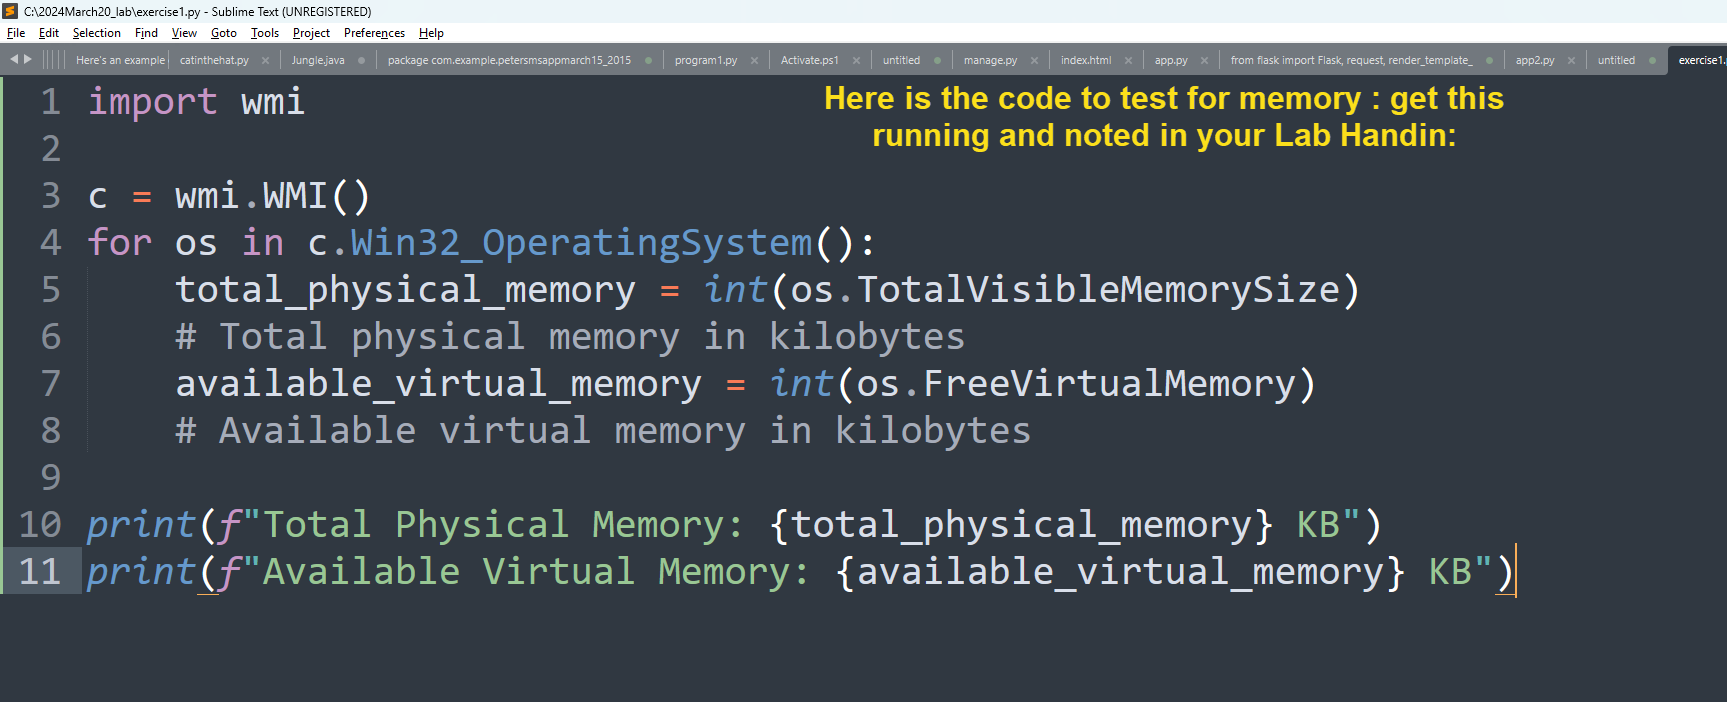Select the exercise1.py tab
The width and height of the screenshot is (1727, 702).
1700,60
